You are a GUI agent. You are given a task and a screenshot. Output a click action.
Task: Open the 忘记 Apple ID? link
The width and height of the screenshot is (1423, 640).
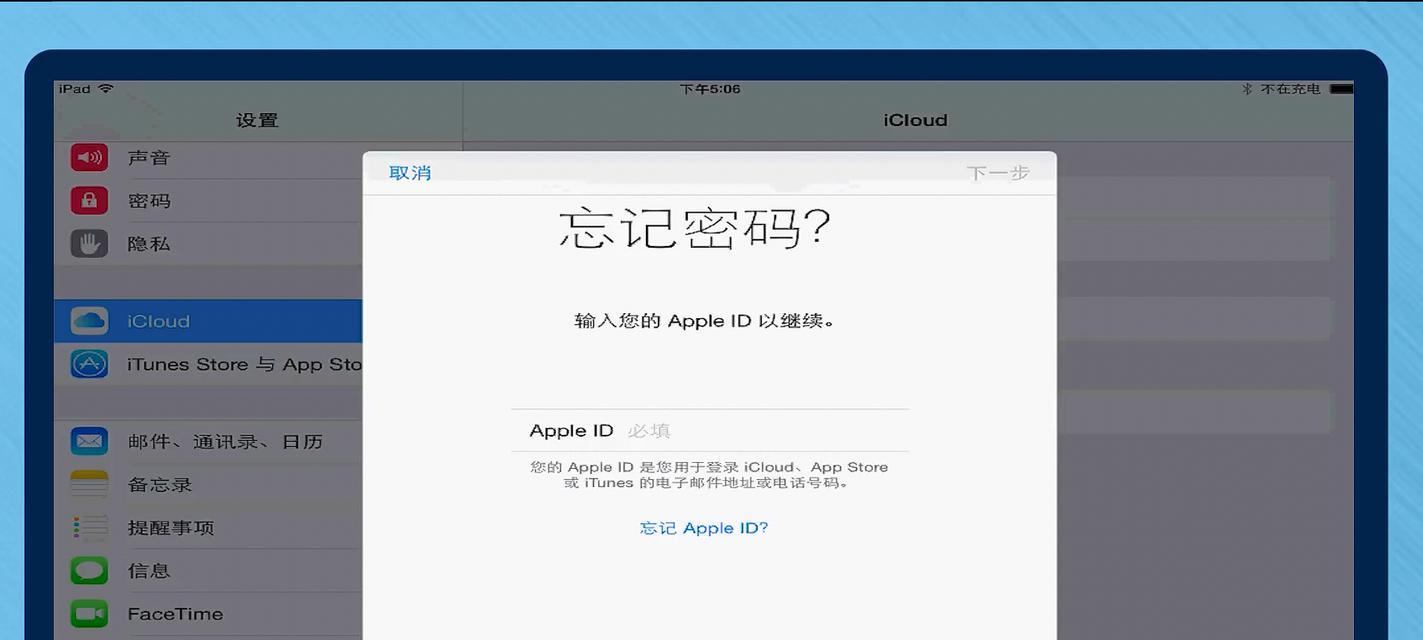coord(704,528)
